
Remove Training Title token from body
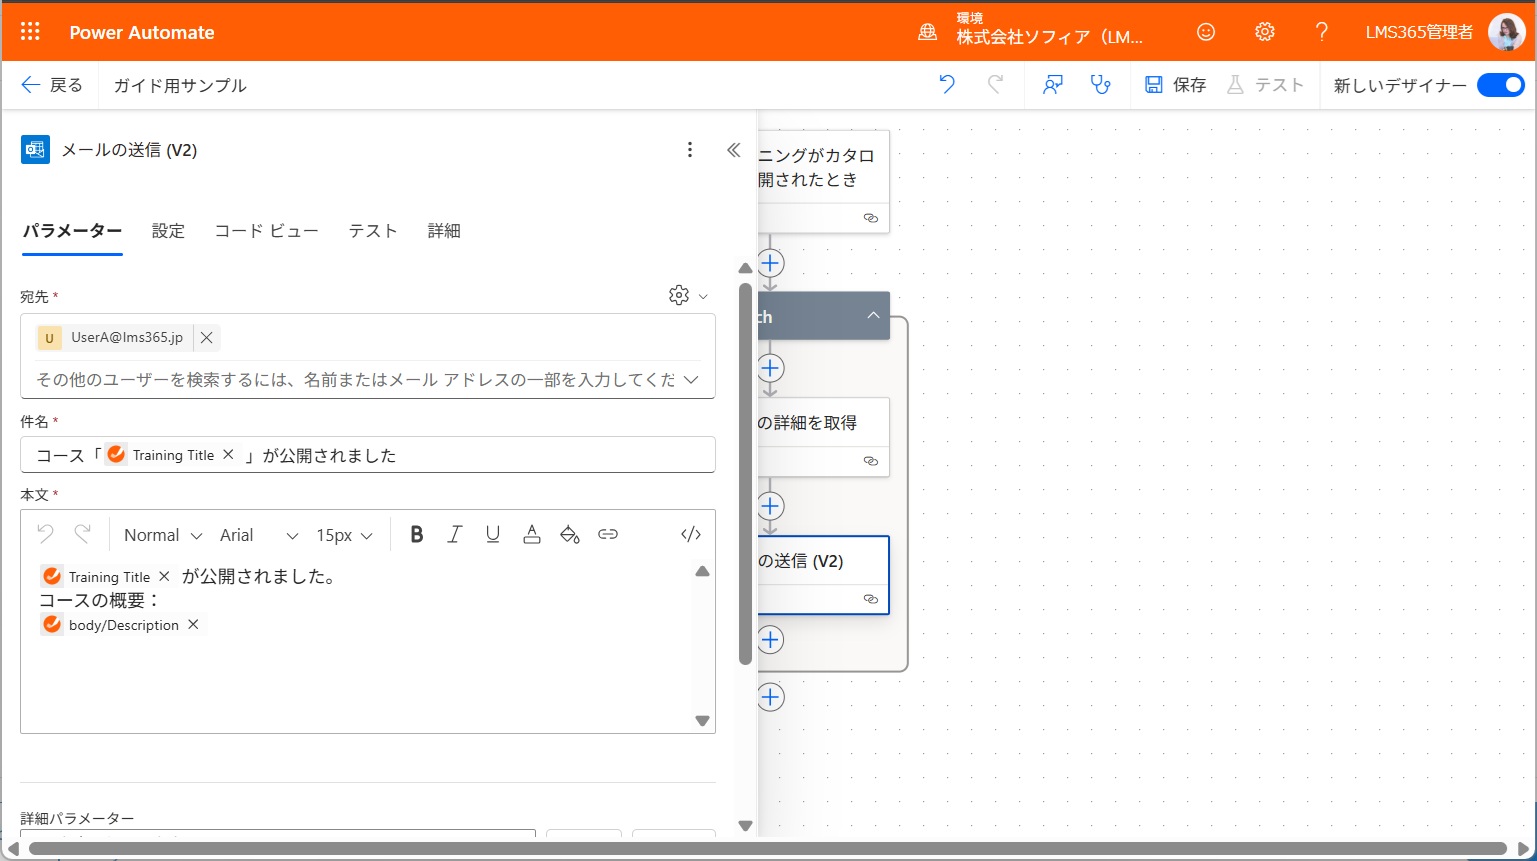(x=164, y=576)
